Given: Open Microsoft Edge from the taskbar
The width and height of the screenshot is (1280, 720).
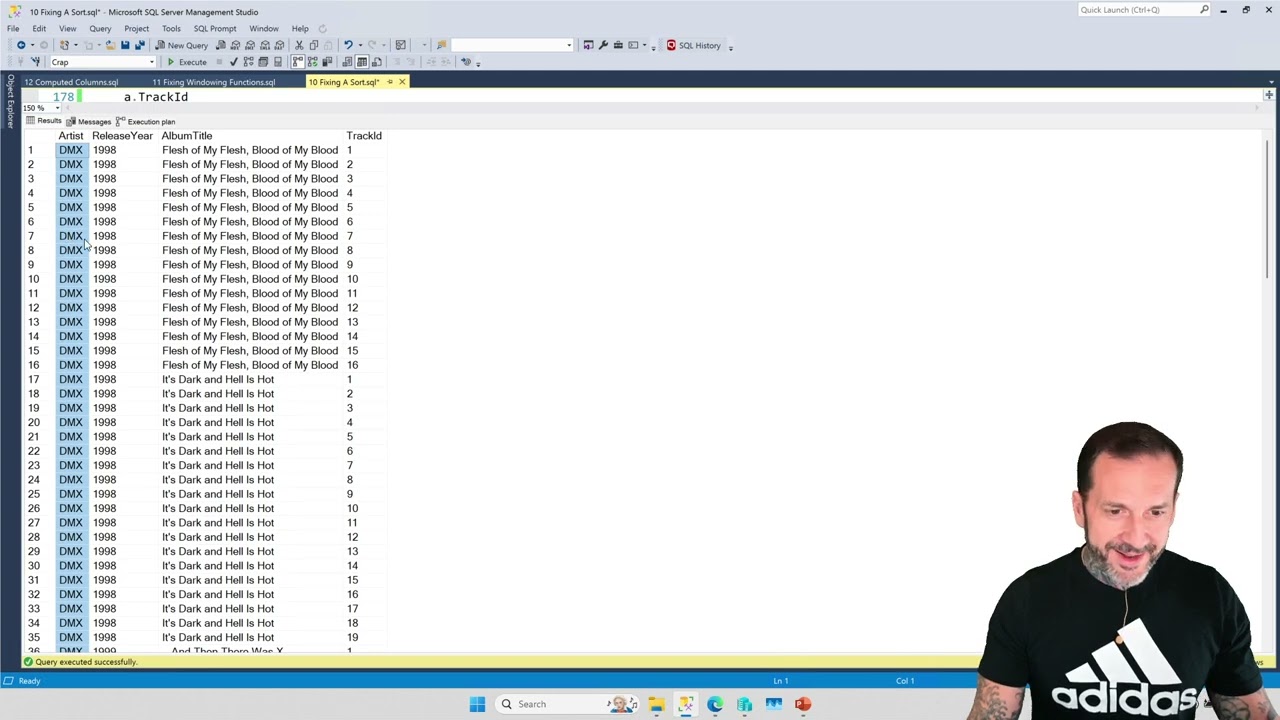Looking at the screenshot, I should [x=715, y=704].
